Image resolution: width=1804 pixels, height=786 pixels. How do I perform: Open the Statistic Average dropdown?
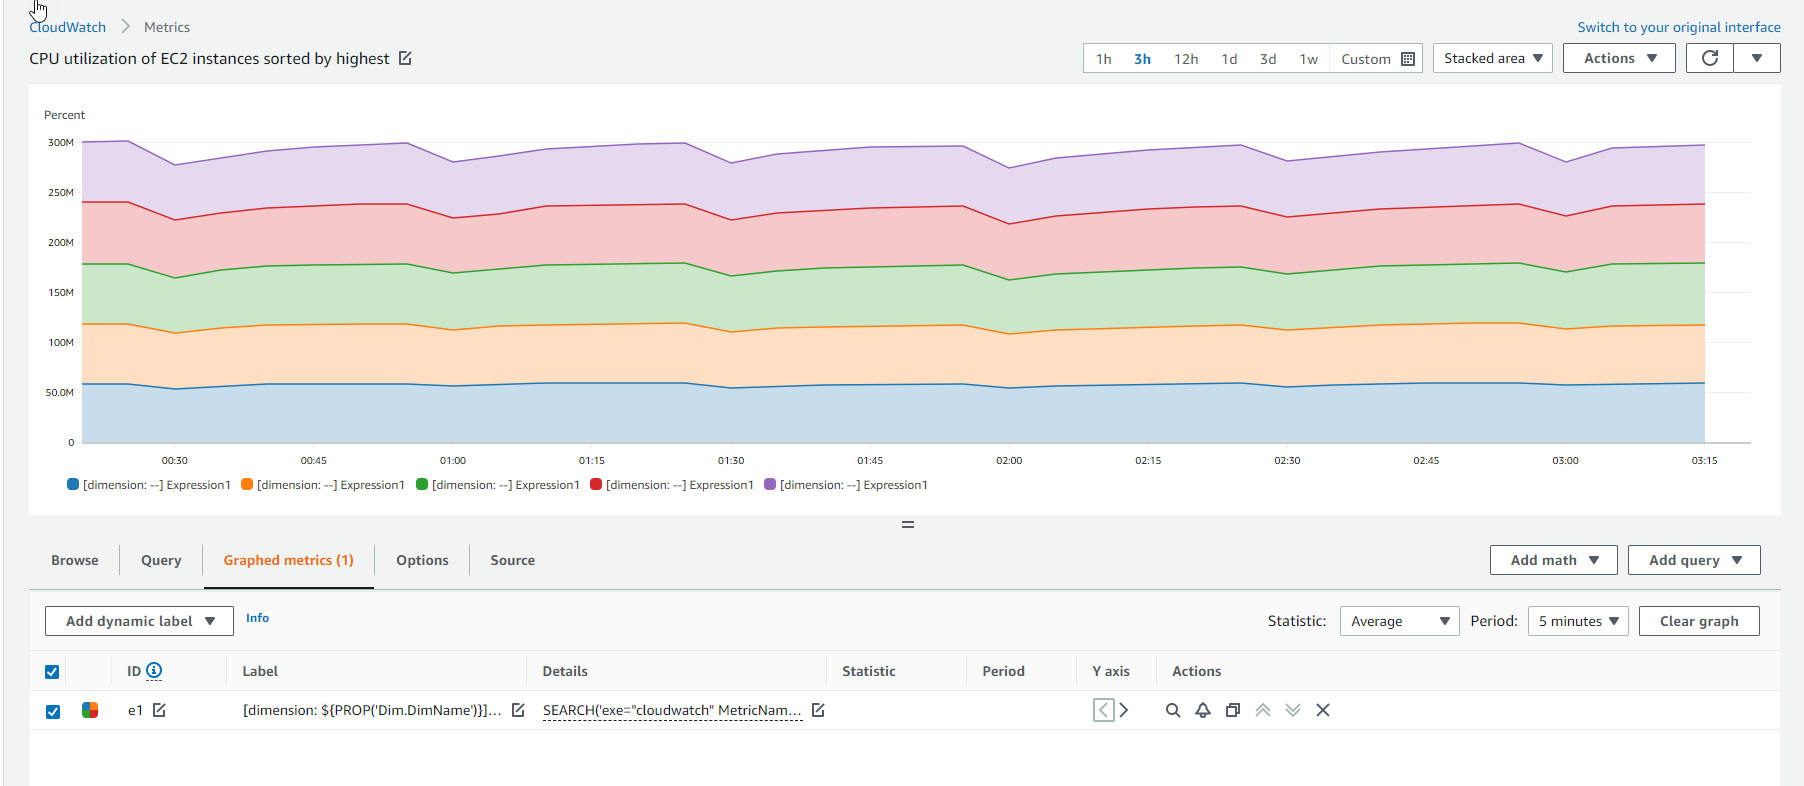tap(1399, 621)
